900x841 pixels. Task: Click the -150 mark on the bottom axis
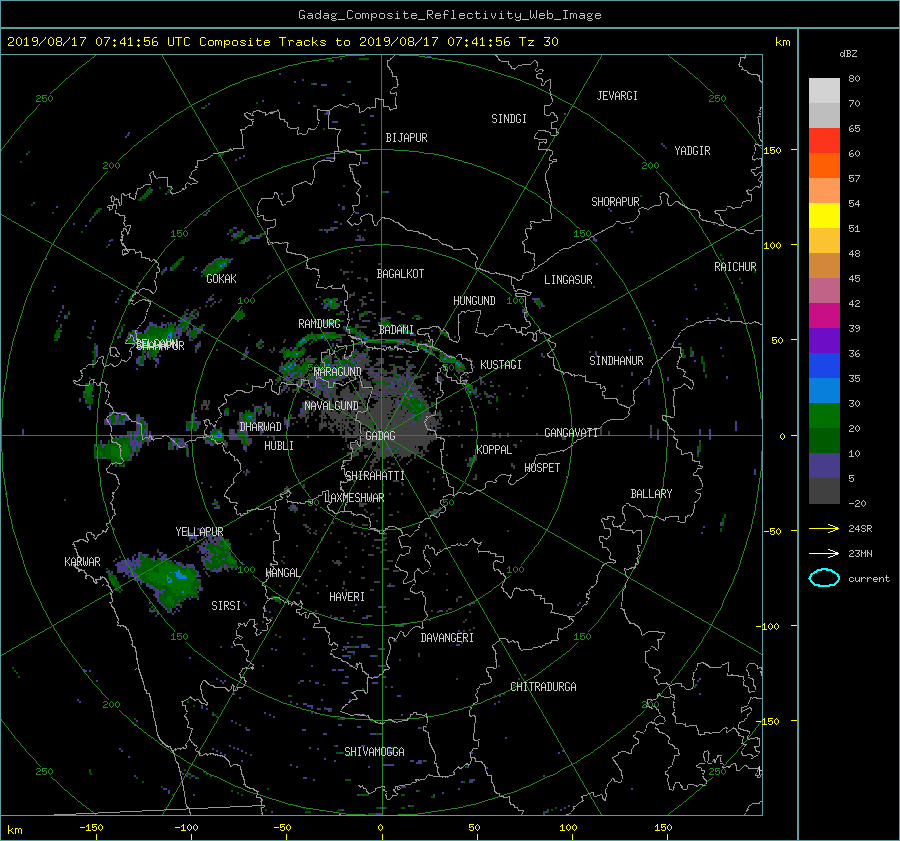click(91, 827)
